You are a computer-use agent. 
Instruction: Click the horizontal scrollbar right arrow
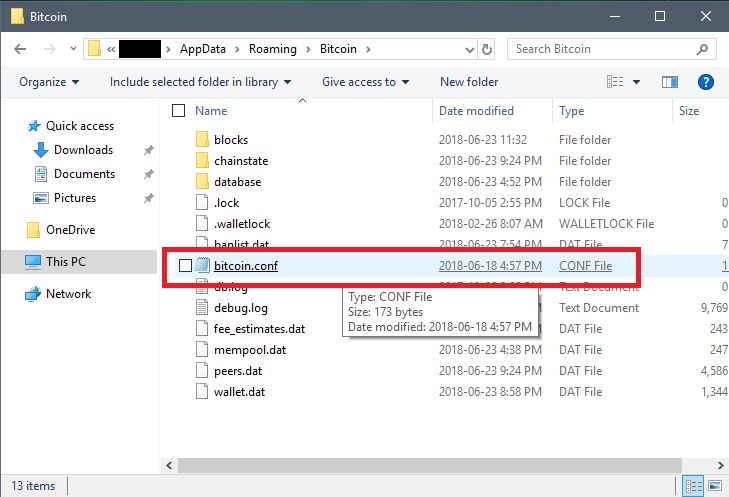point(720,465)
